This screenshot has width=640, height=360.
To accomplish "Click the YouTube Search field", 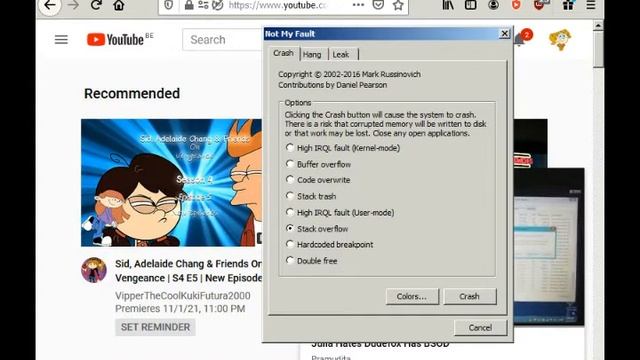I will pos(223,40).
